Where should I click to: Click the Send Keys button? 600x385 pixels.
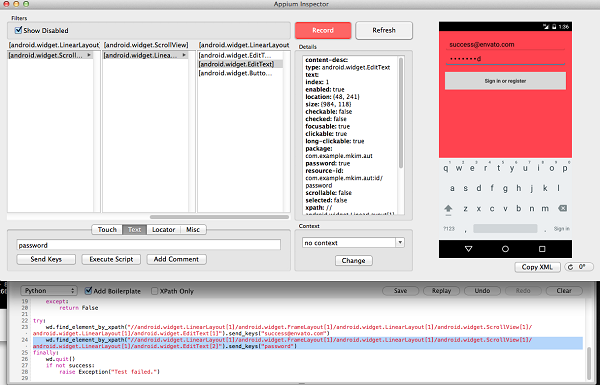pyautogui.click(x=46, y=259)
